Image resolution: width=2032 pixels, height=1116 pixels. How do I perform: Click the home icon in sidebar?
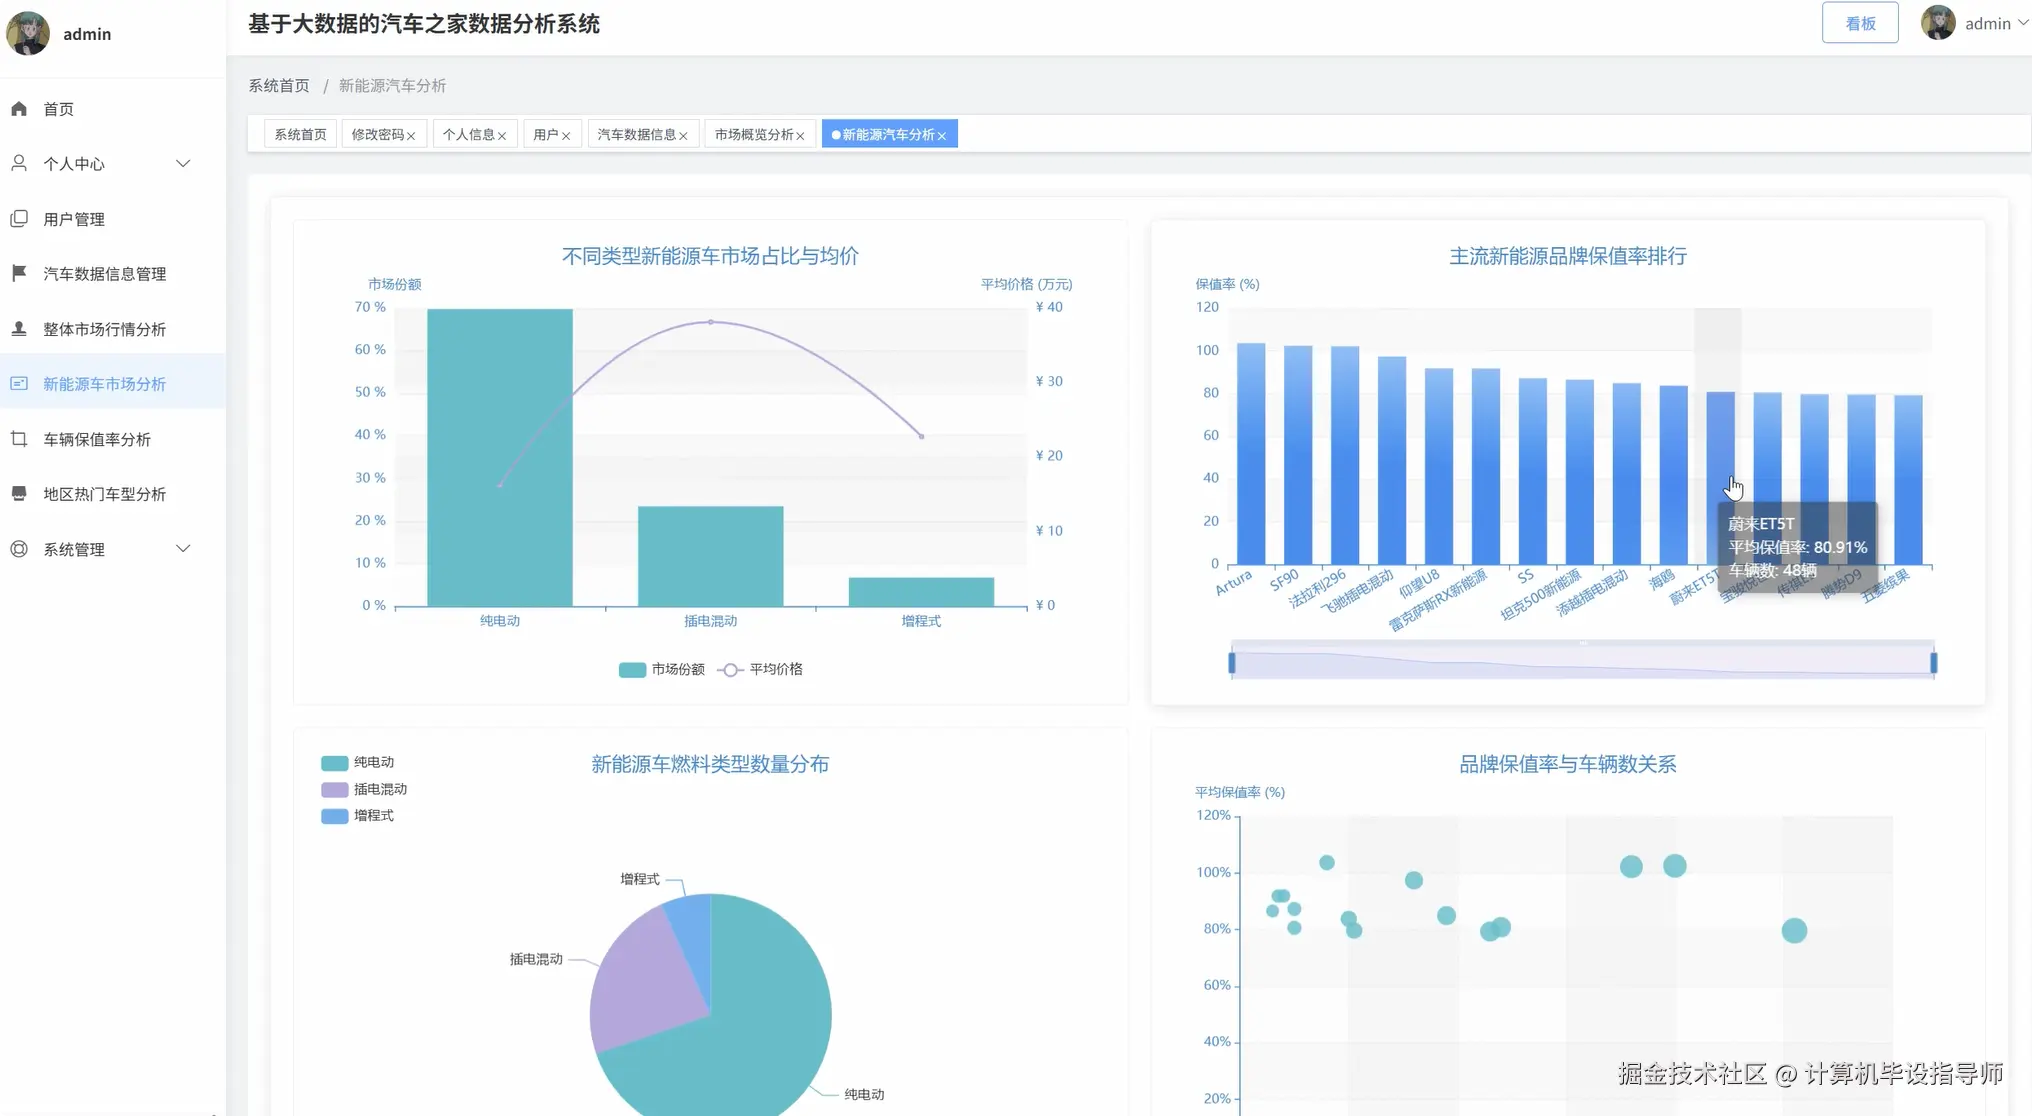[x=19, y=109]
